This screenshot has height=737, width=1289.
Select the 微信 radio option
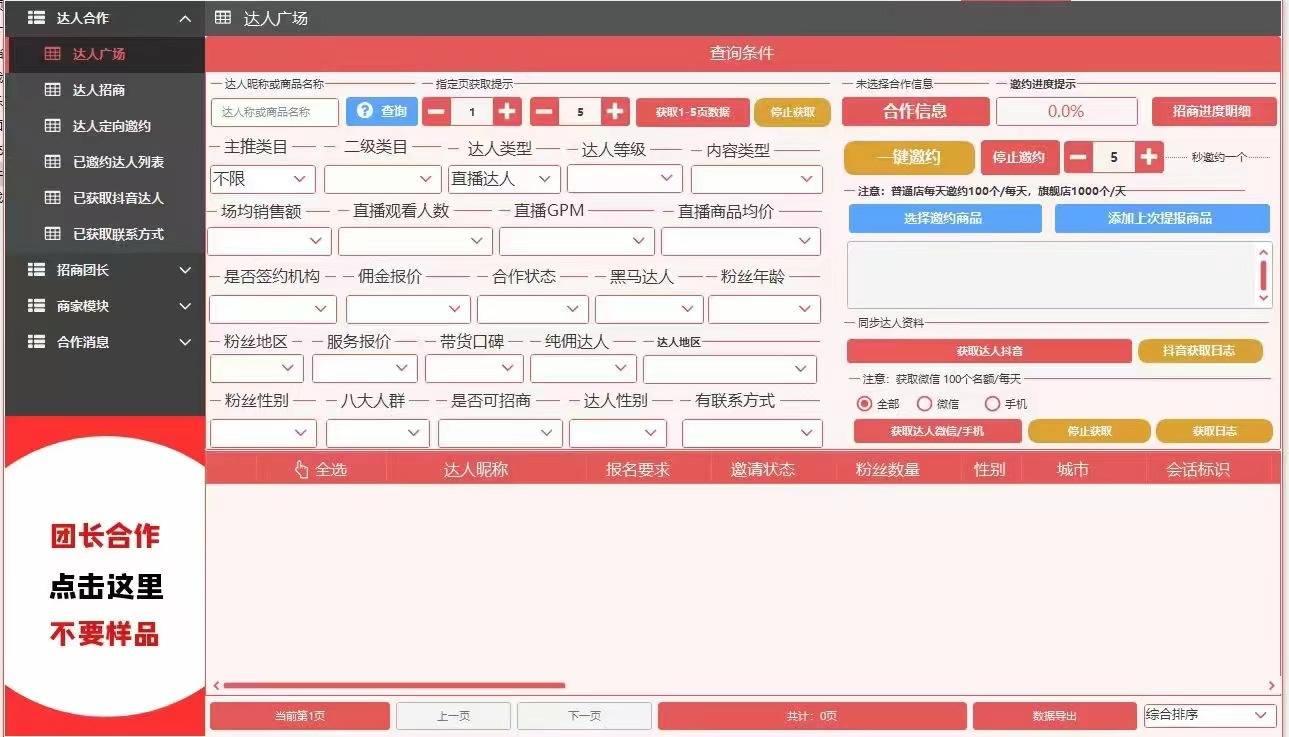click(x=924, y=404)
